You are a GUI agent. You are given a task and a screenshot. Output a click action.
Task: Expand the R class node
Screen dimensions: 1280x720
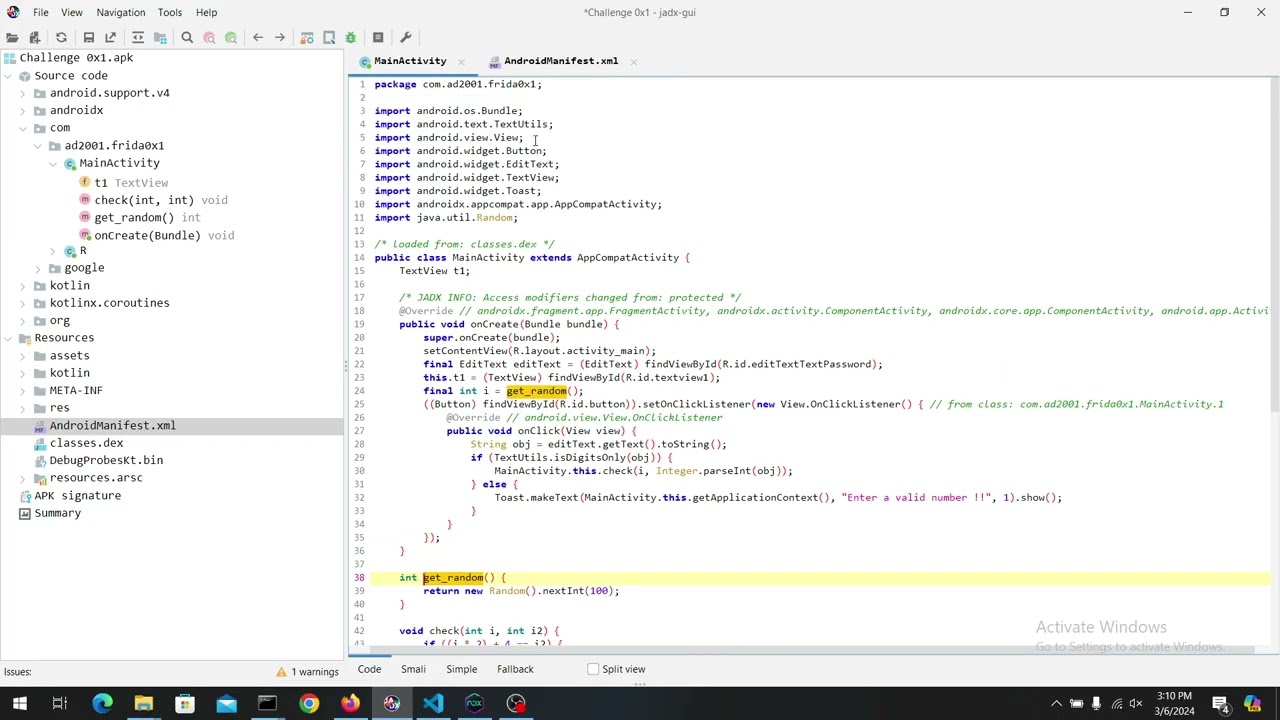click(53, 251)
